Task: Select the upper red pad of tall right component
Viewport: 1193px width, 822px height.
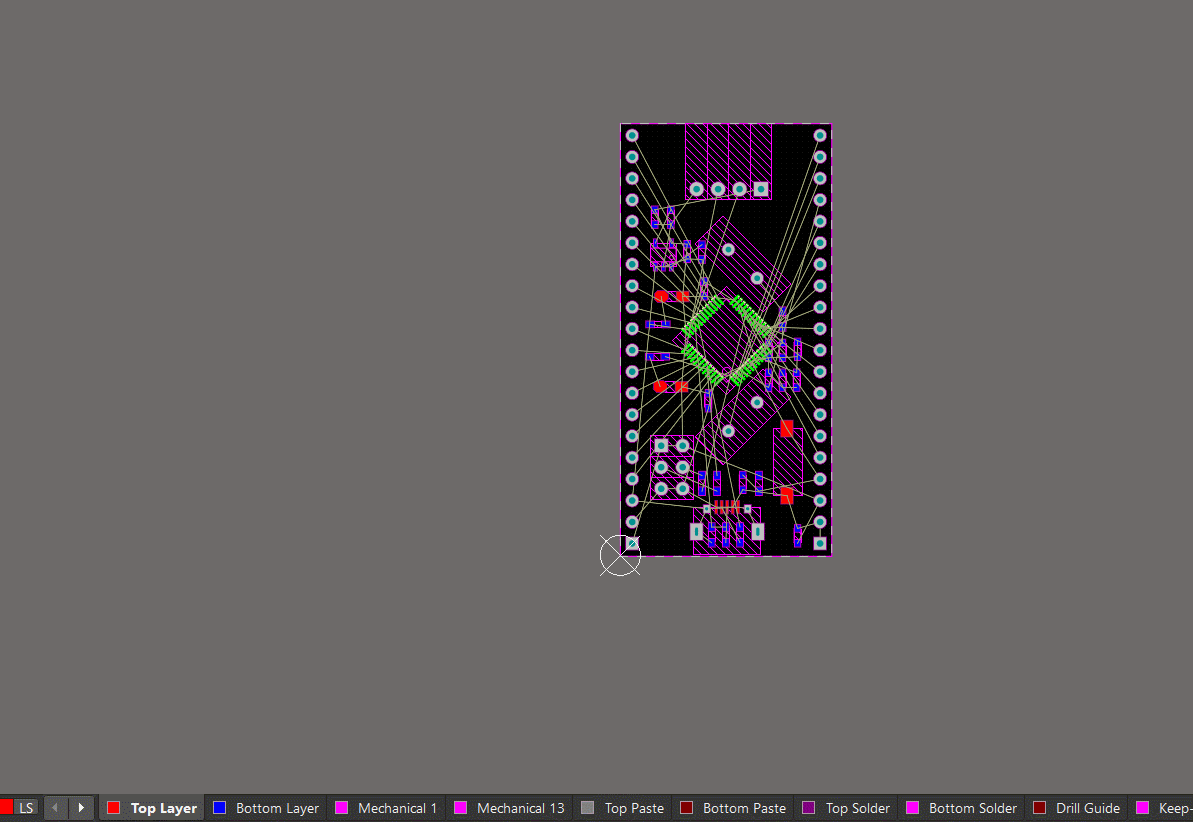Action: [x=787, y=429]
